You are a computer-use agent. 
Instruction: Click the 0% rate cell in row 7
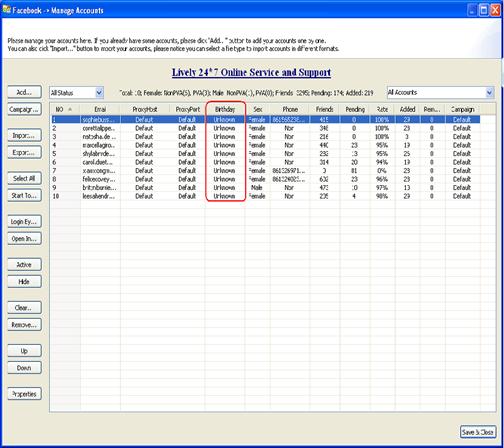[x=382, y=171]
